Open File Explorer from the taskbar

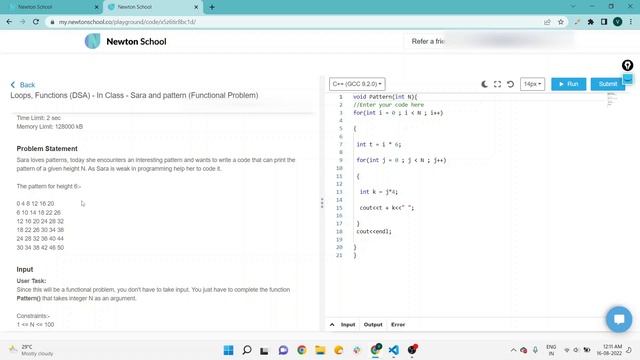pyautogui.click(x=320, y=350)
